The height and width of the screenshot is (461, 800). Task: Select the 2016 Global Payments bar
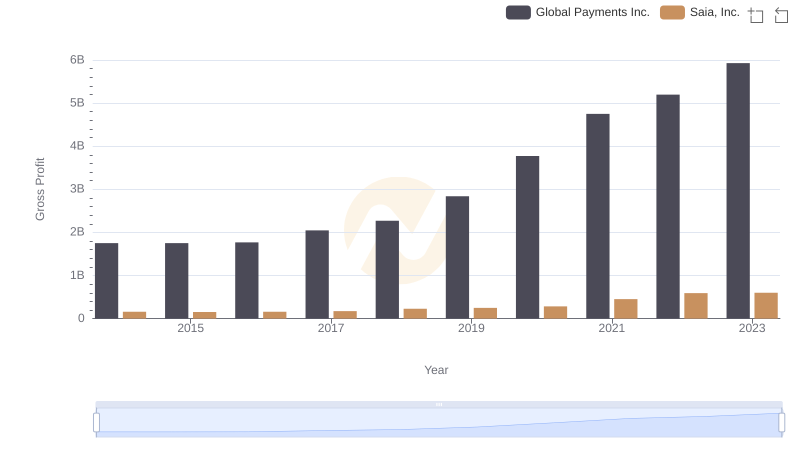coord(247,280)
